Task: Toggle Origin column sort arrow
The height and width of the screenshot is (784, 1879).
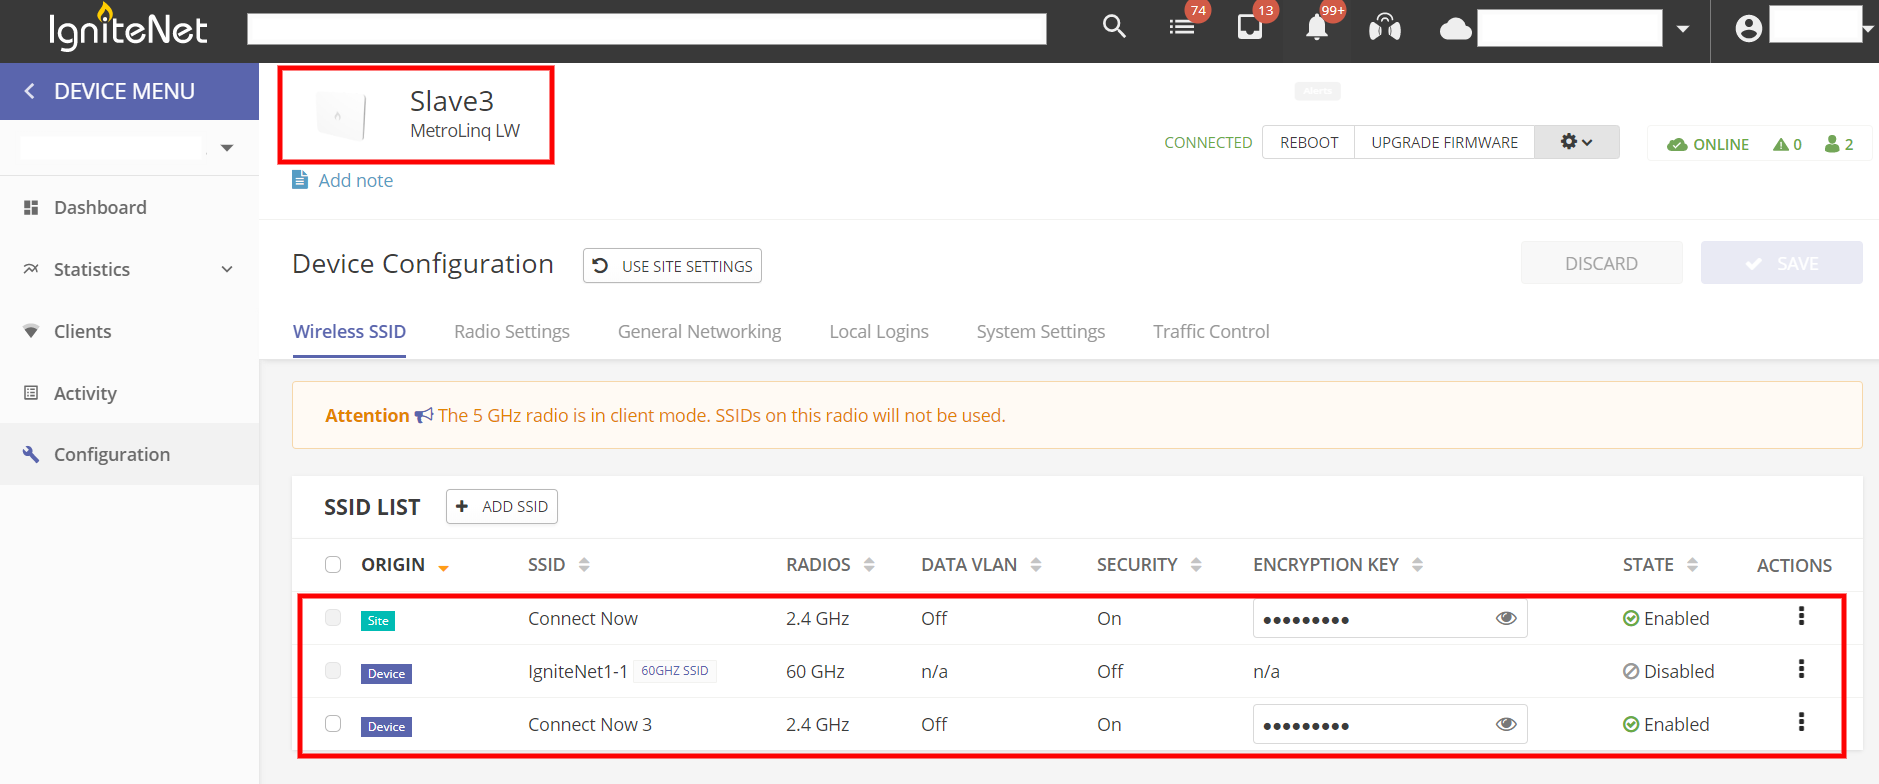Action: click(x=443, y=568)
